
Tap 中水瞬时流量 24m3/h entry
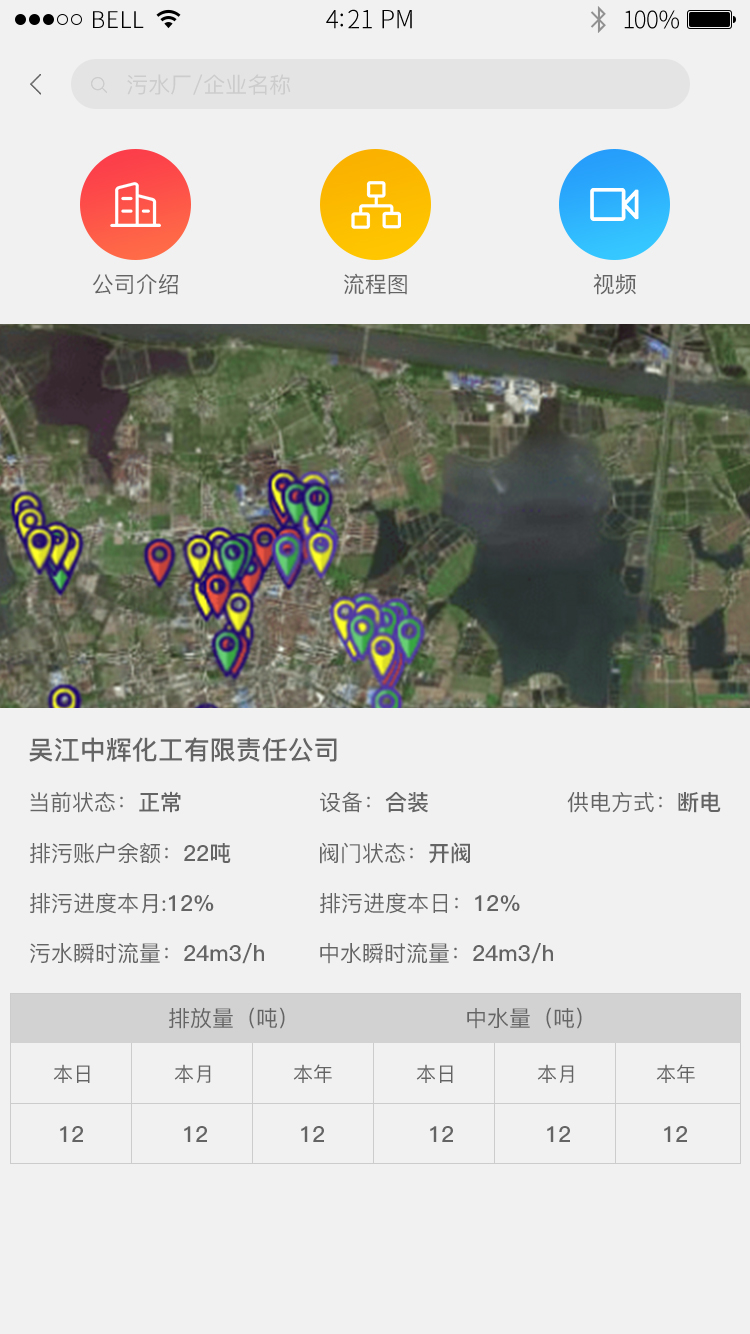point(437,953)
